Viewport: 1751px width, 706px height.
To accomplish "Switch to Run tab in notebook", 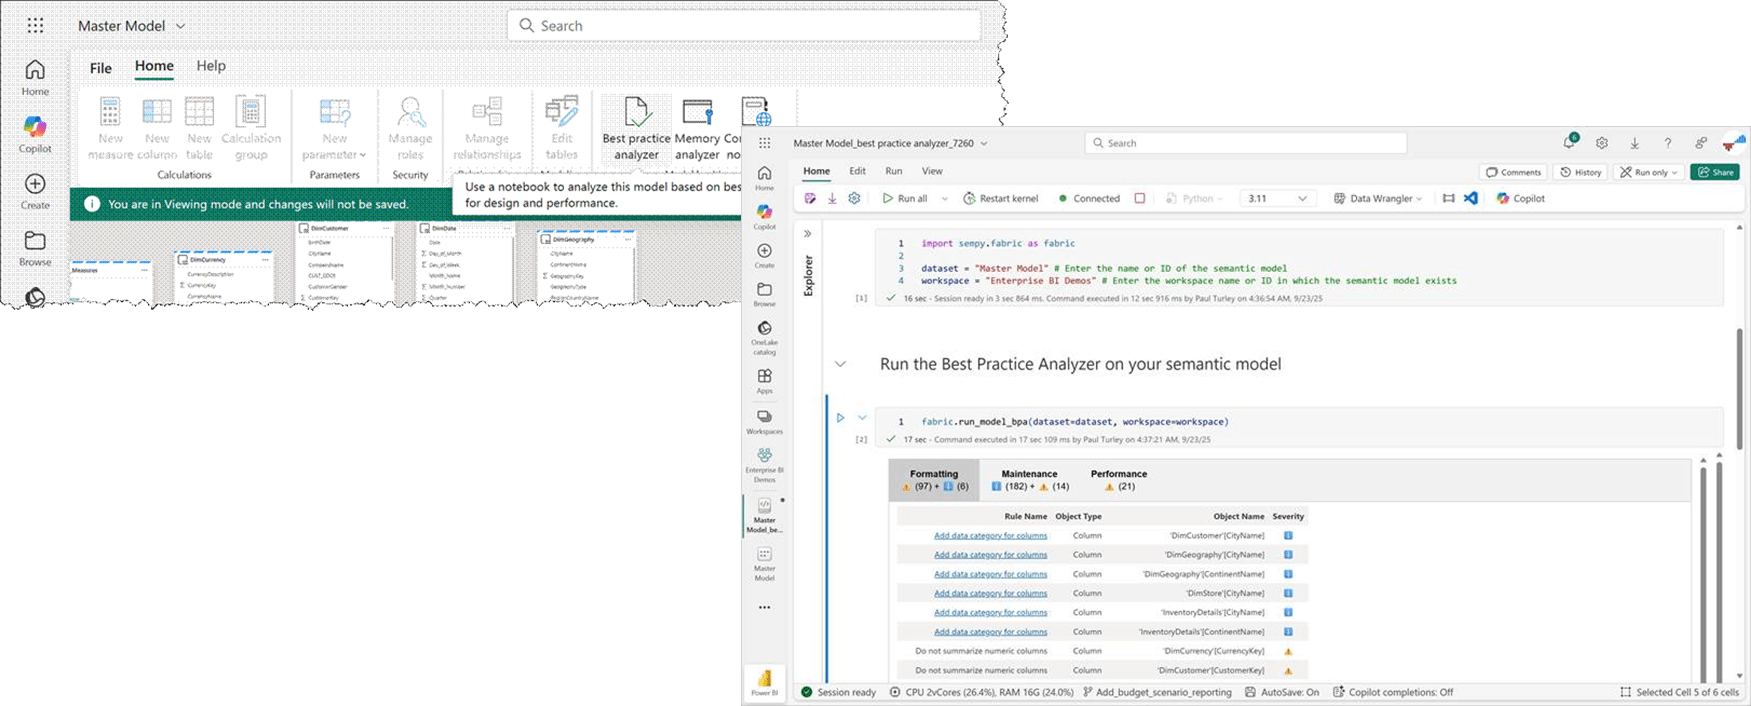I will [x=893, y=171].
